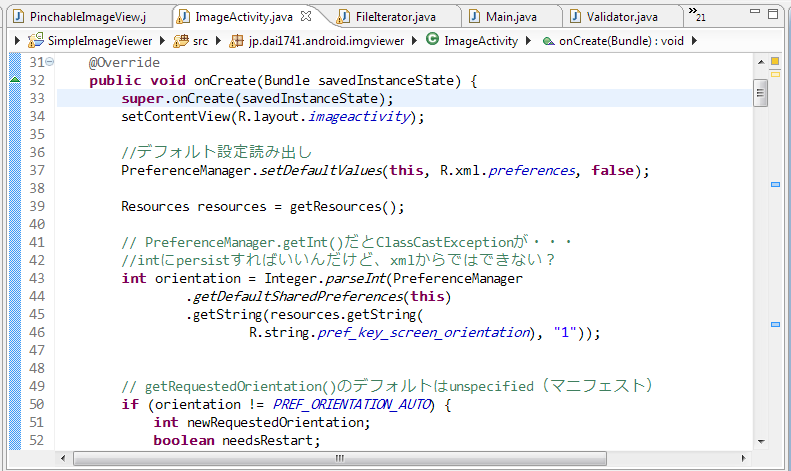
Task: Click "pref_key_screen_orientation" on line 46
Action: pyautogui.click(x=423, y=333)
